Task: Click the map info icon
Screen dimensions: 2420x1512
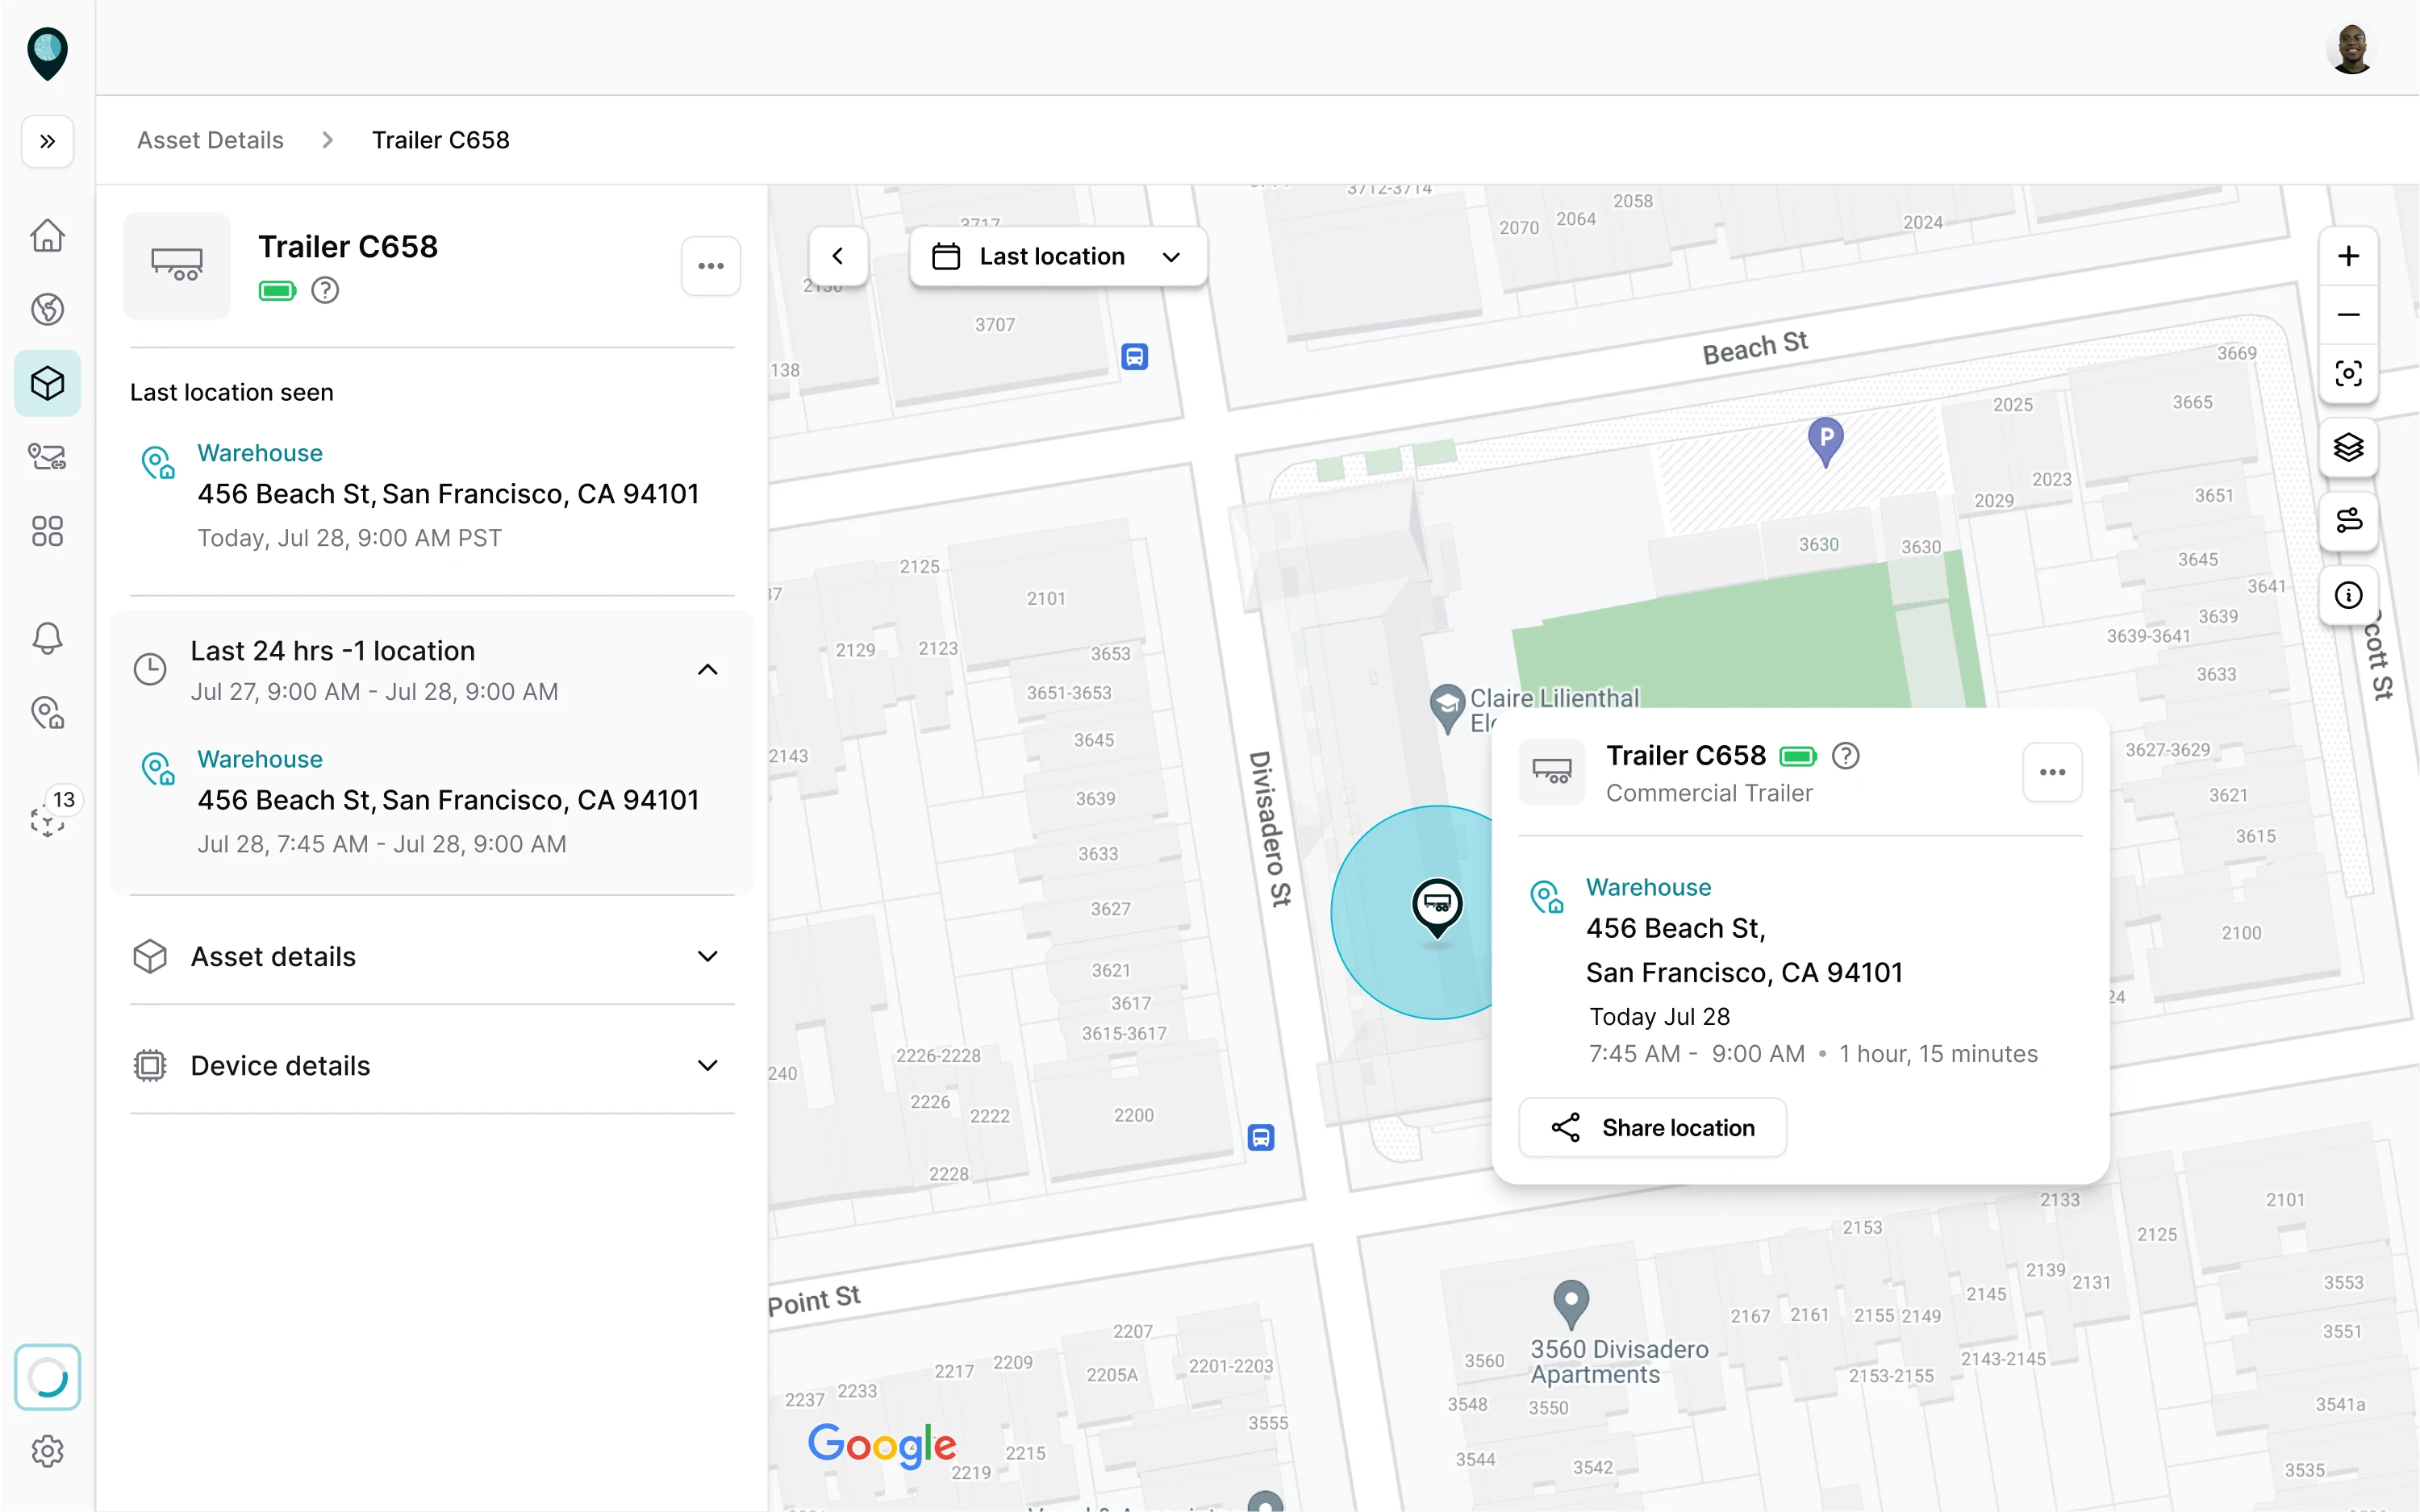Action: (2348, 596)
